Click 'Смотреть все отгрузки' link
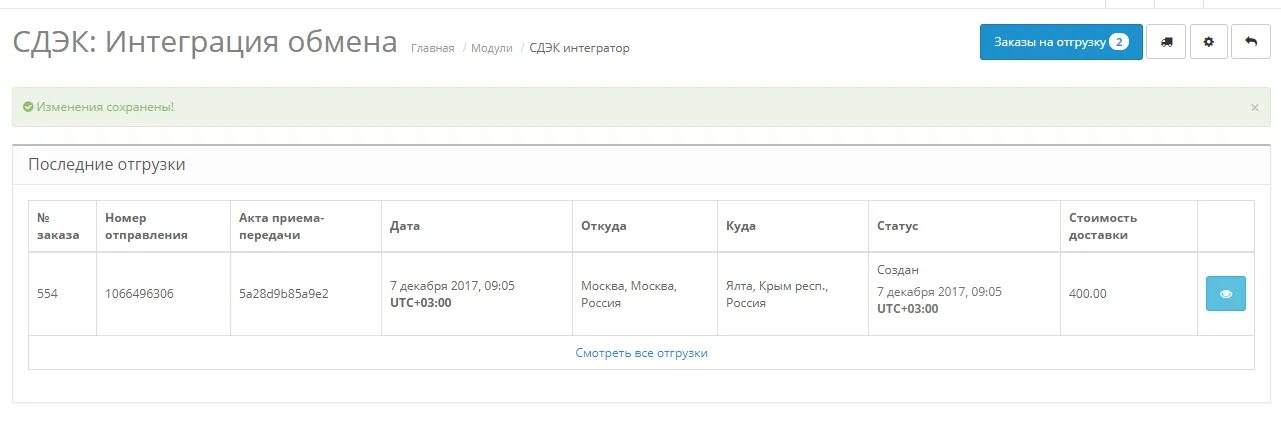 [x=641, y=353]
